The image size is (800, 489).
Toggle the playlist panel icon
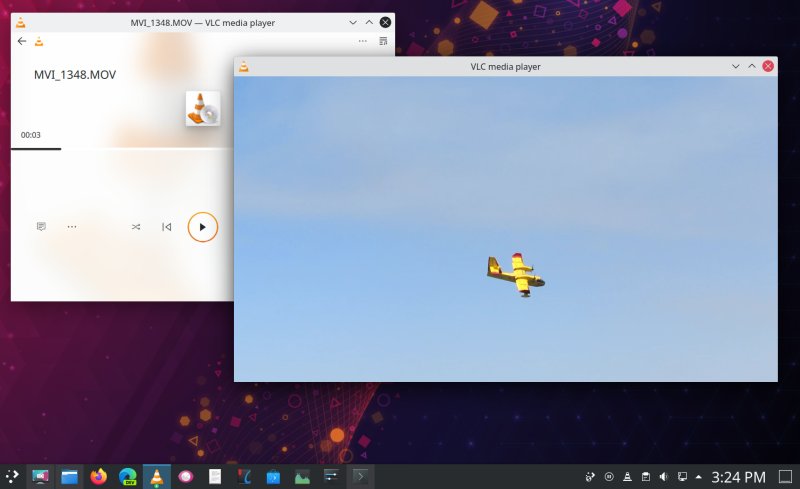pyautogui.click(x=383, y=41)
